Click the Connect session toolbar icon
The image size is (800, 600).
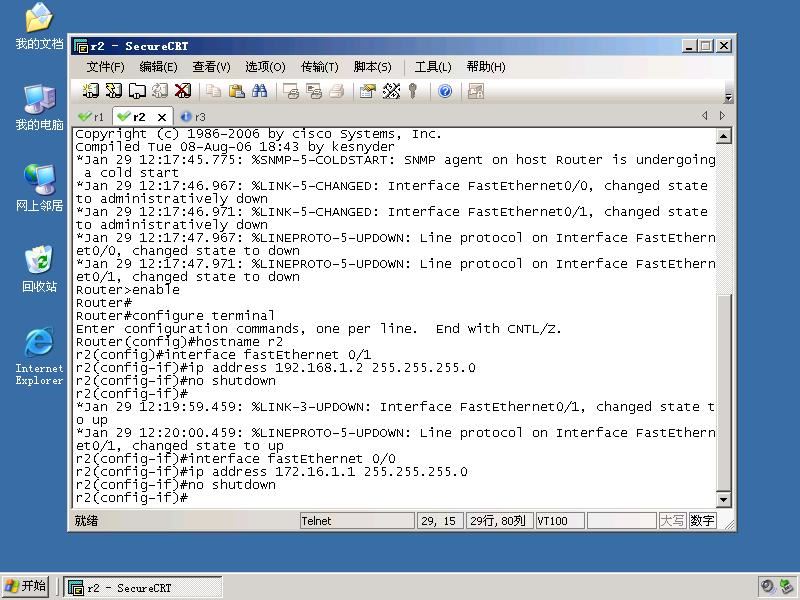tap(90, 91)
